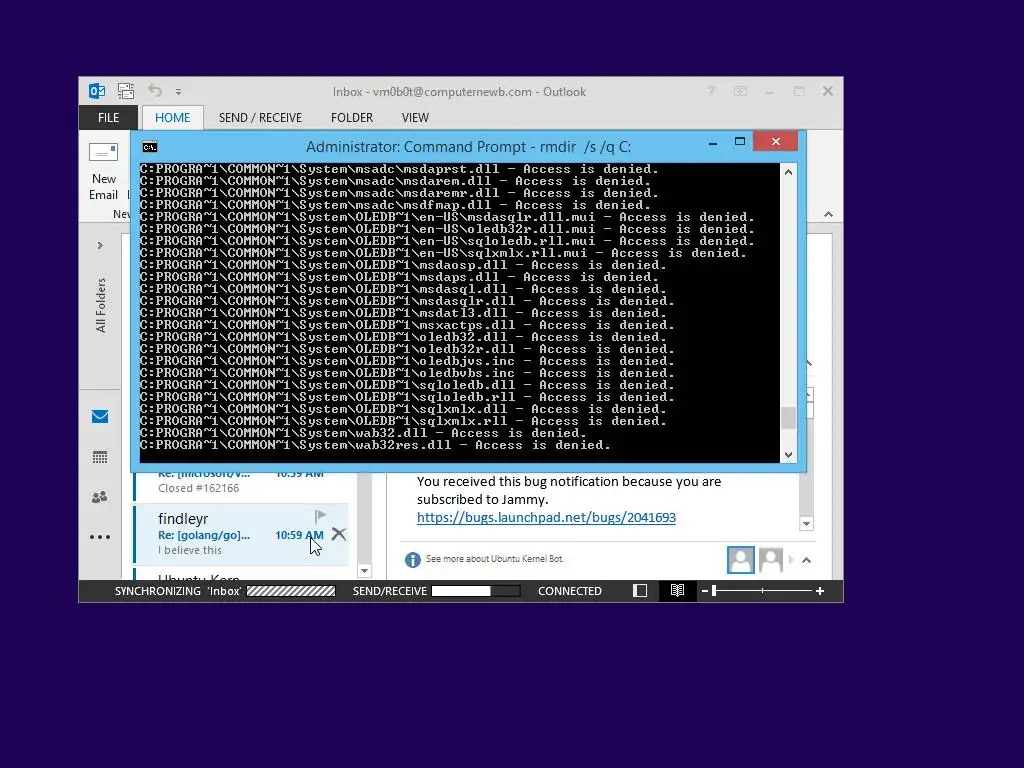
Task: Click See more about Ubuntu Kernel Bot
Action: (x=494, y=559)
